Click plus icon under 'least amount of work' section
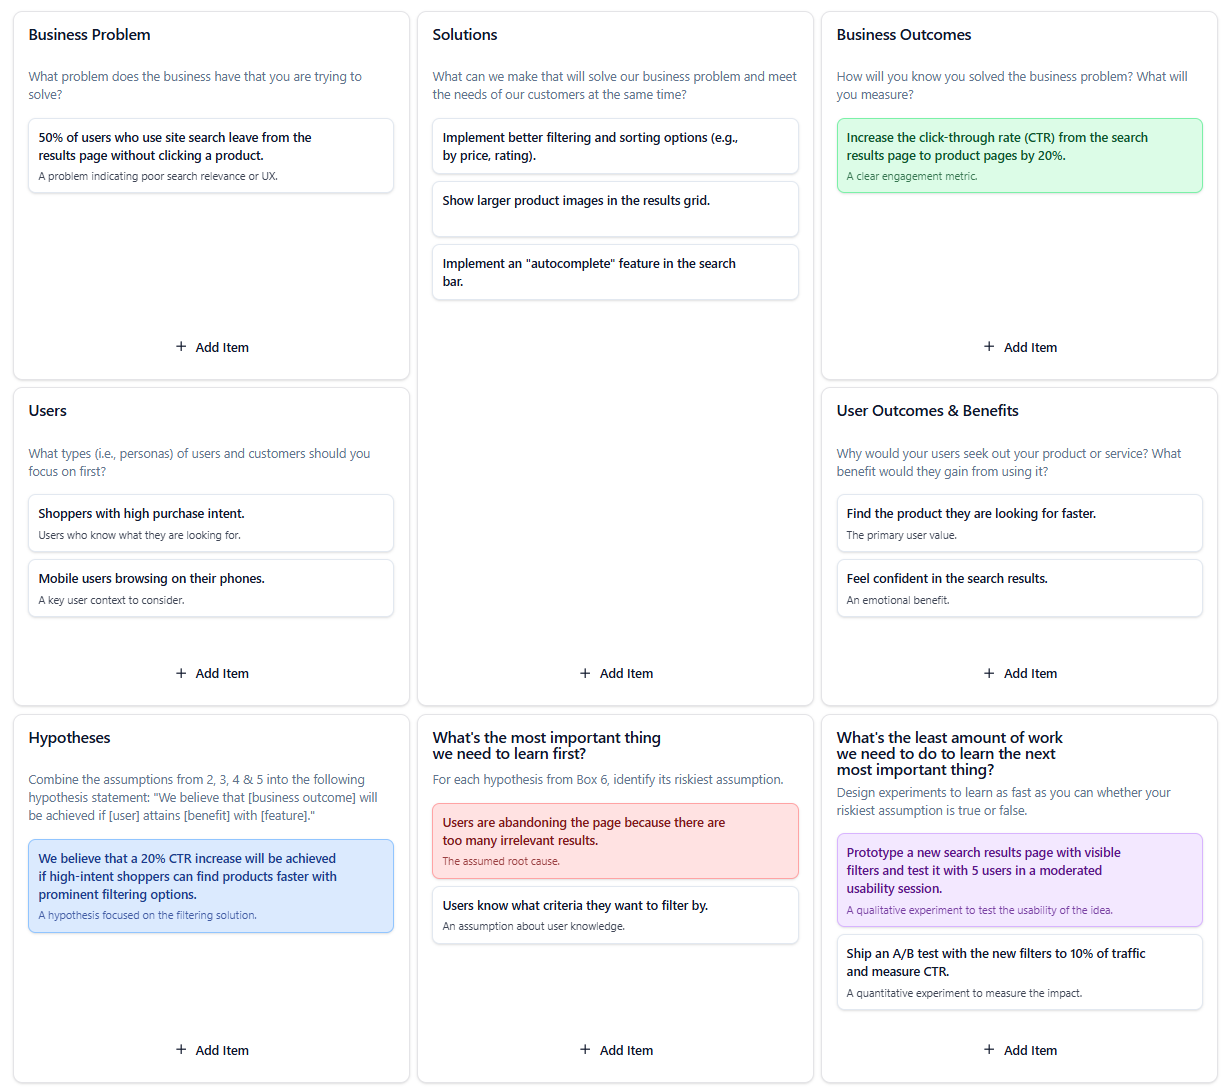This screenshot has height=1092, width=1226. [x=989, y=1050]
